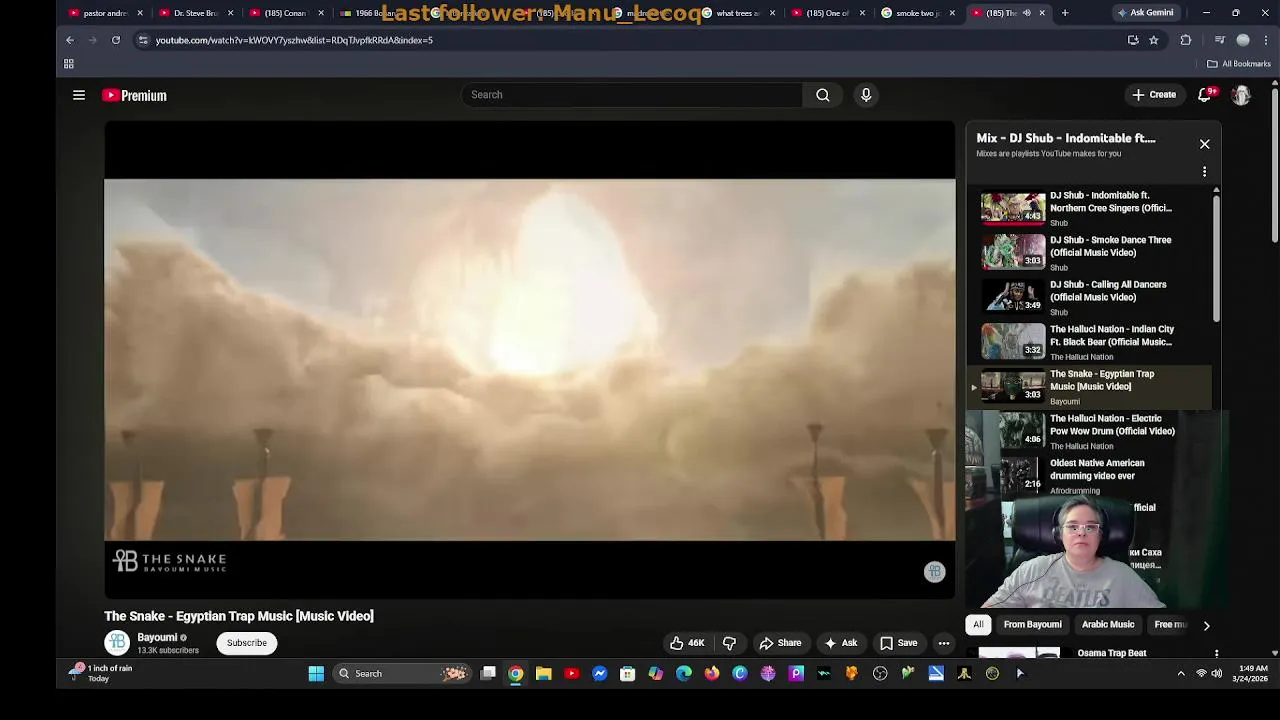Click the URL address bar
Screen dimensions: 1280x720
(x=630, y=40)
